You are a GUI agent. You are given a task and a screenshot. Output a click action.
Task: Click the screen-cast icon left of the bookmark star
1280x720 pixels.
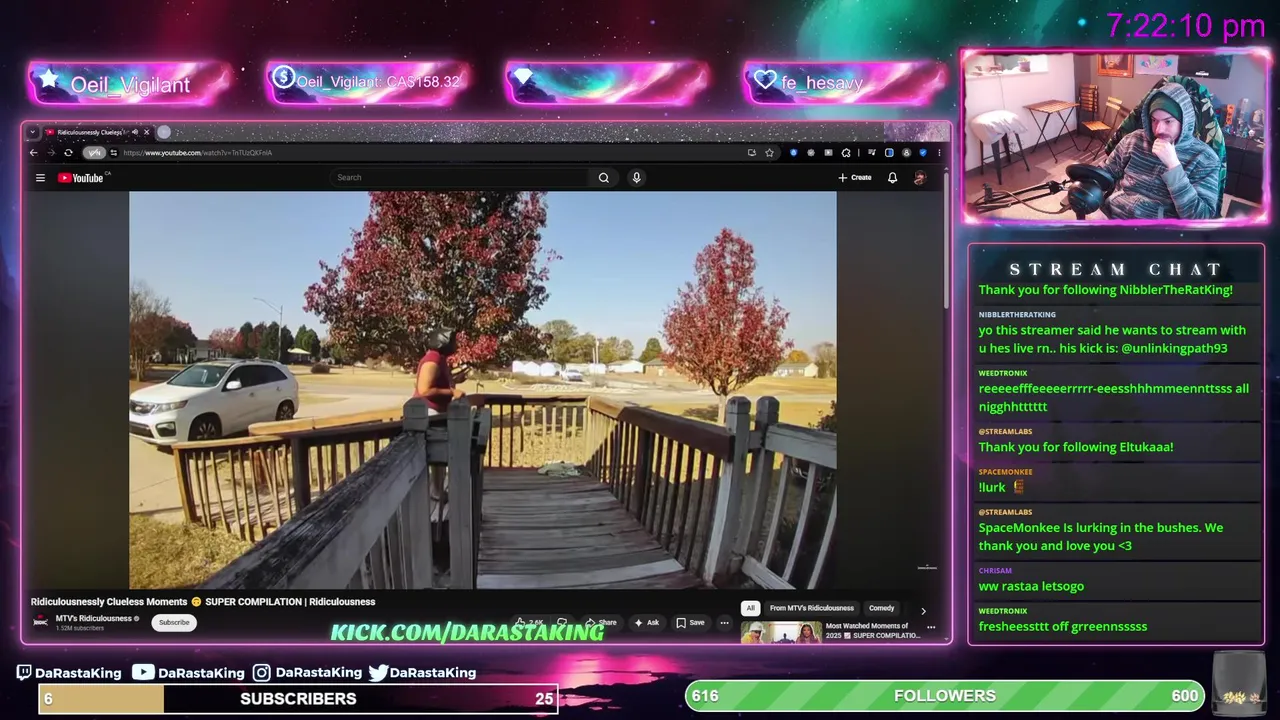tap(752, 153)
